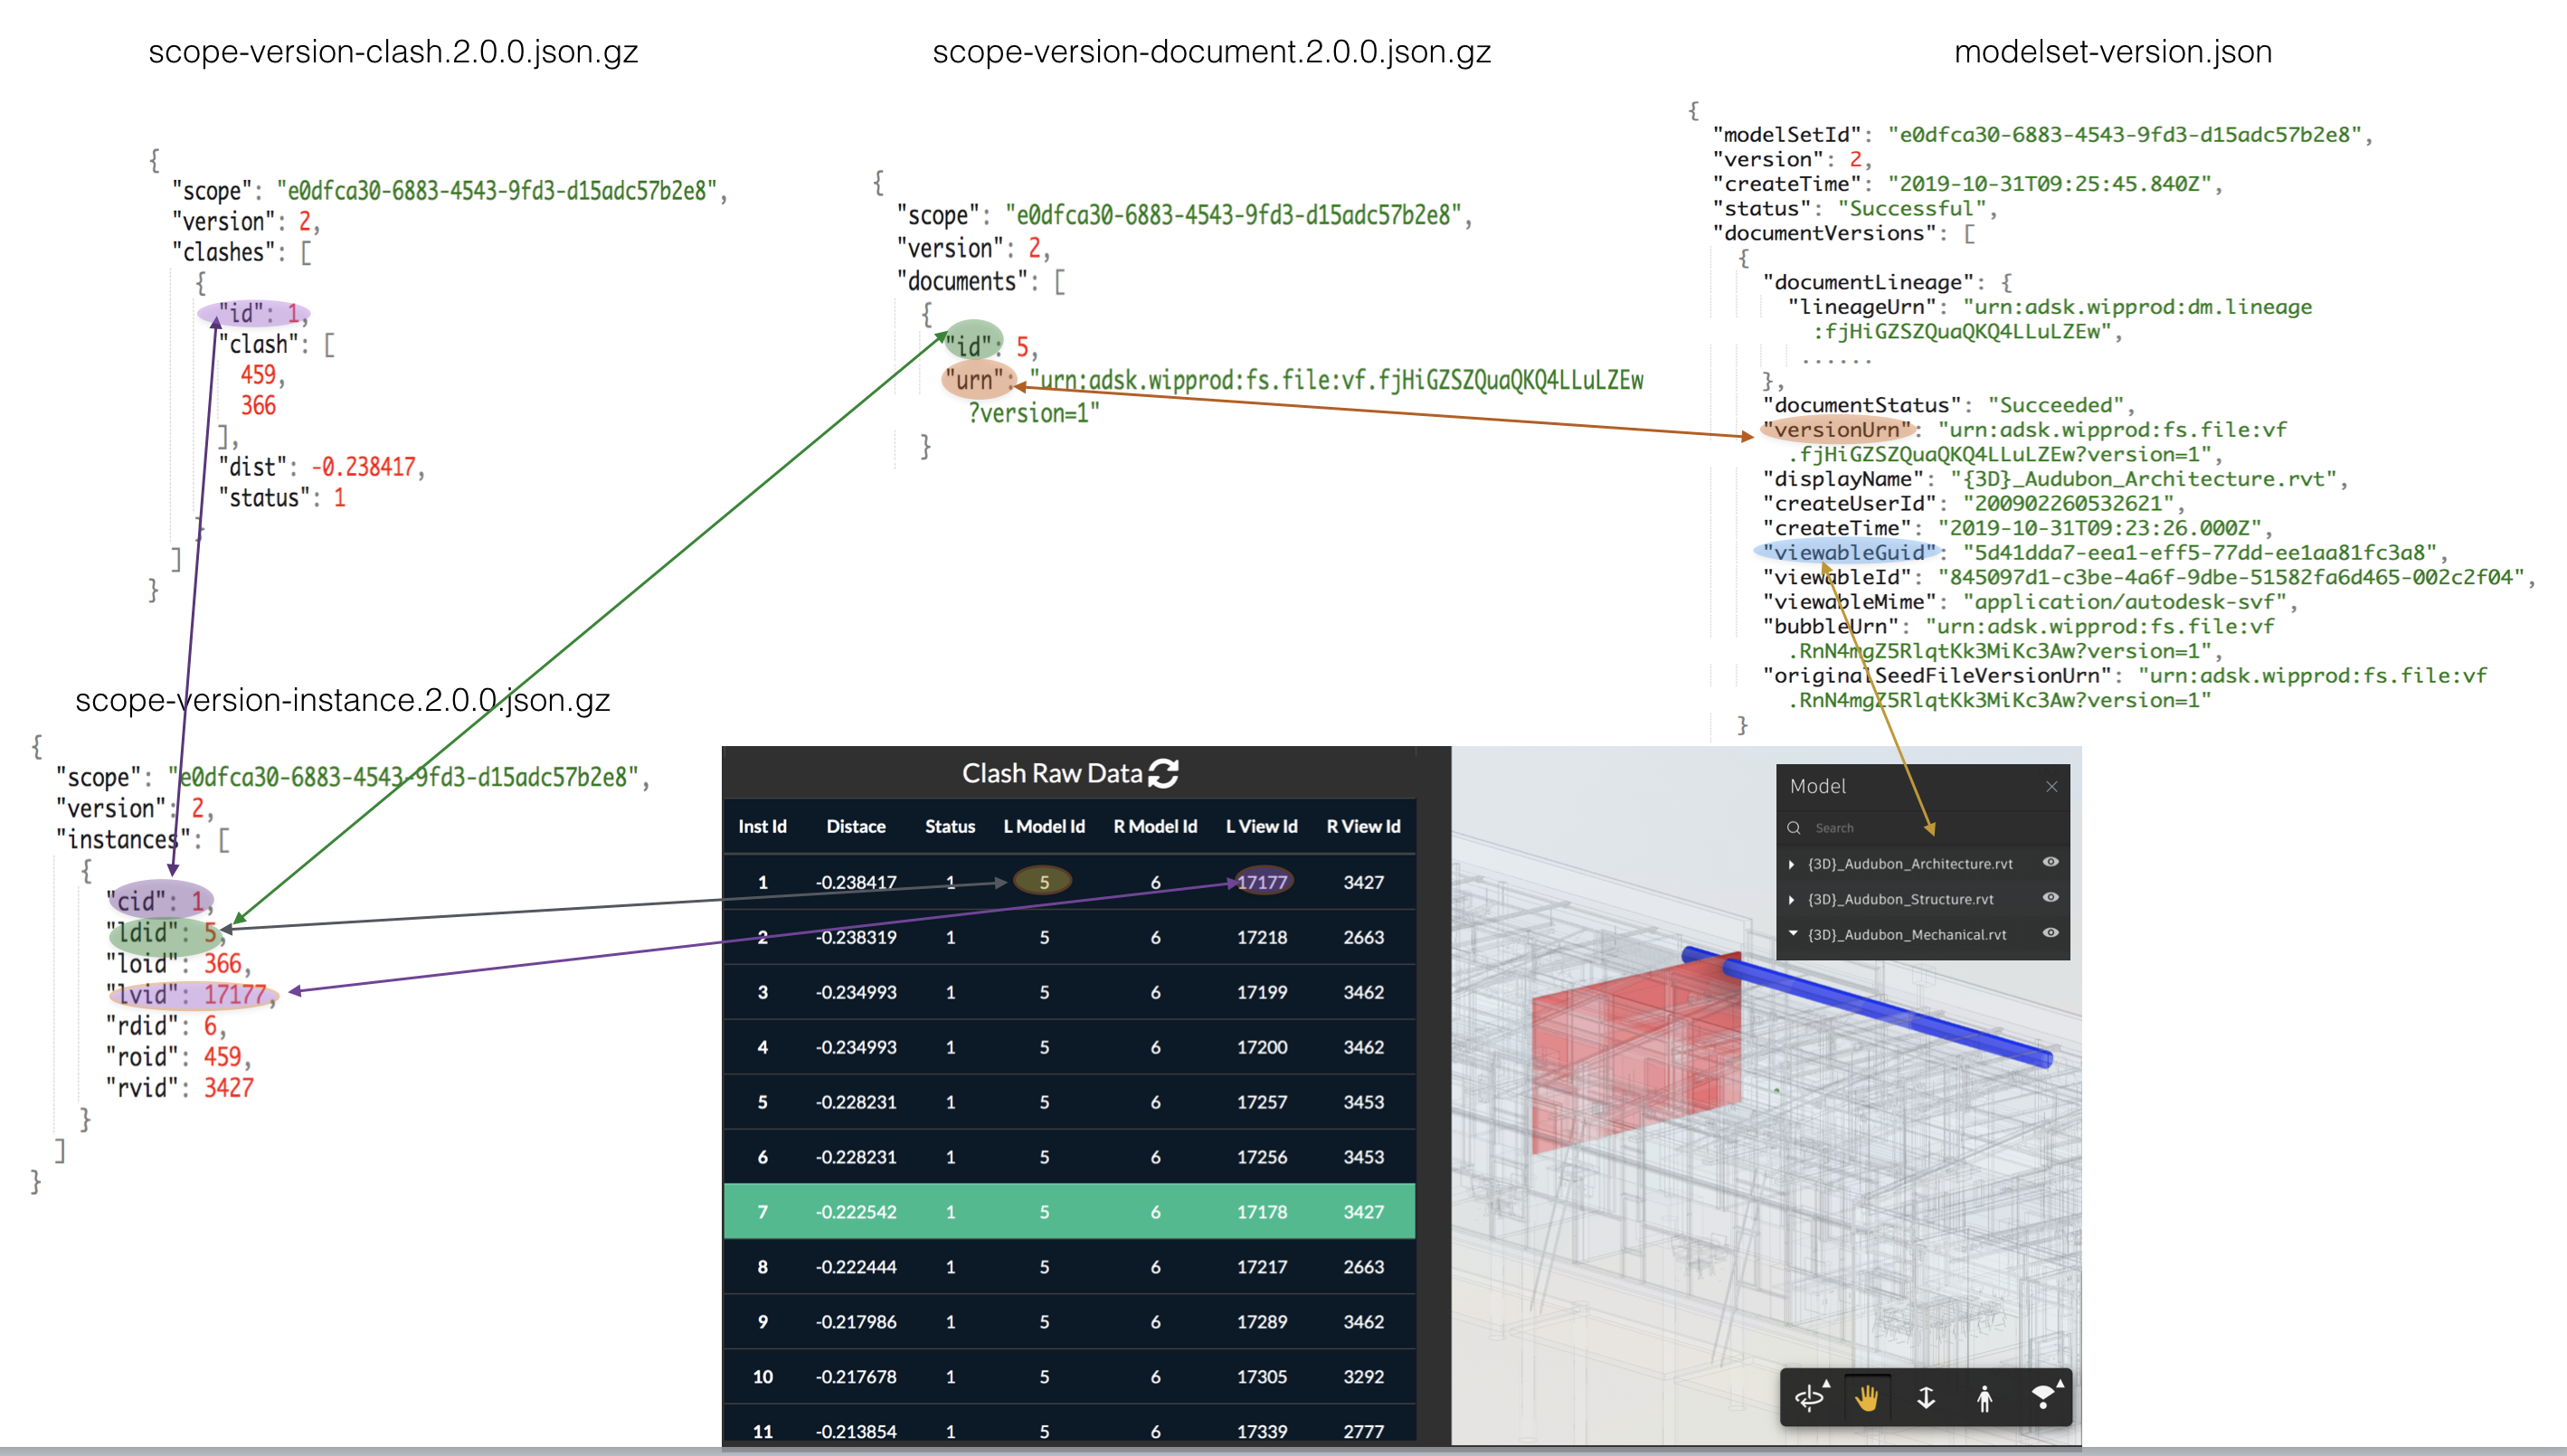Select the Orbit tool in viewer toolbar
The width and height of the screenshot is (2567, 1456).
pos(1812,1396)
